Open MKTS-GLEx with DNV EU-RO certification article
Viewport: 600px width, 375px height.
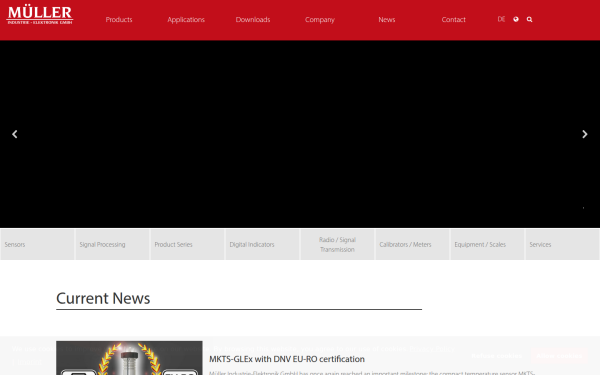[x=287, y=359]
